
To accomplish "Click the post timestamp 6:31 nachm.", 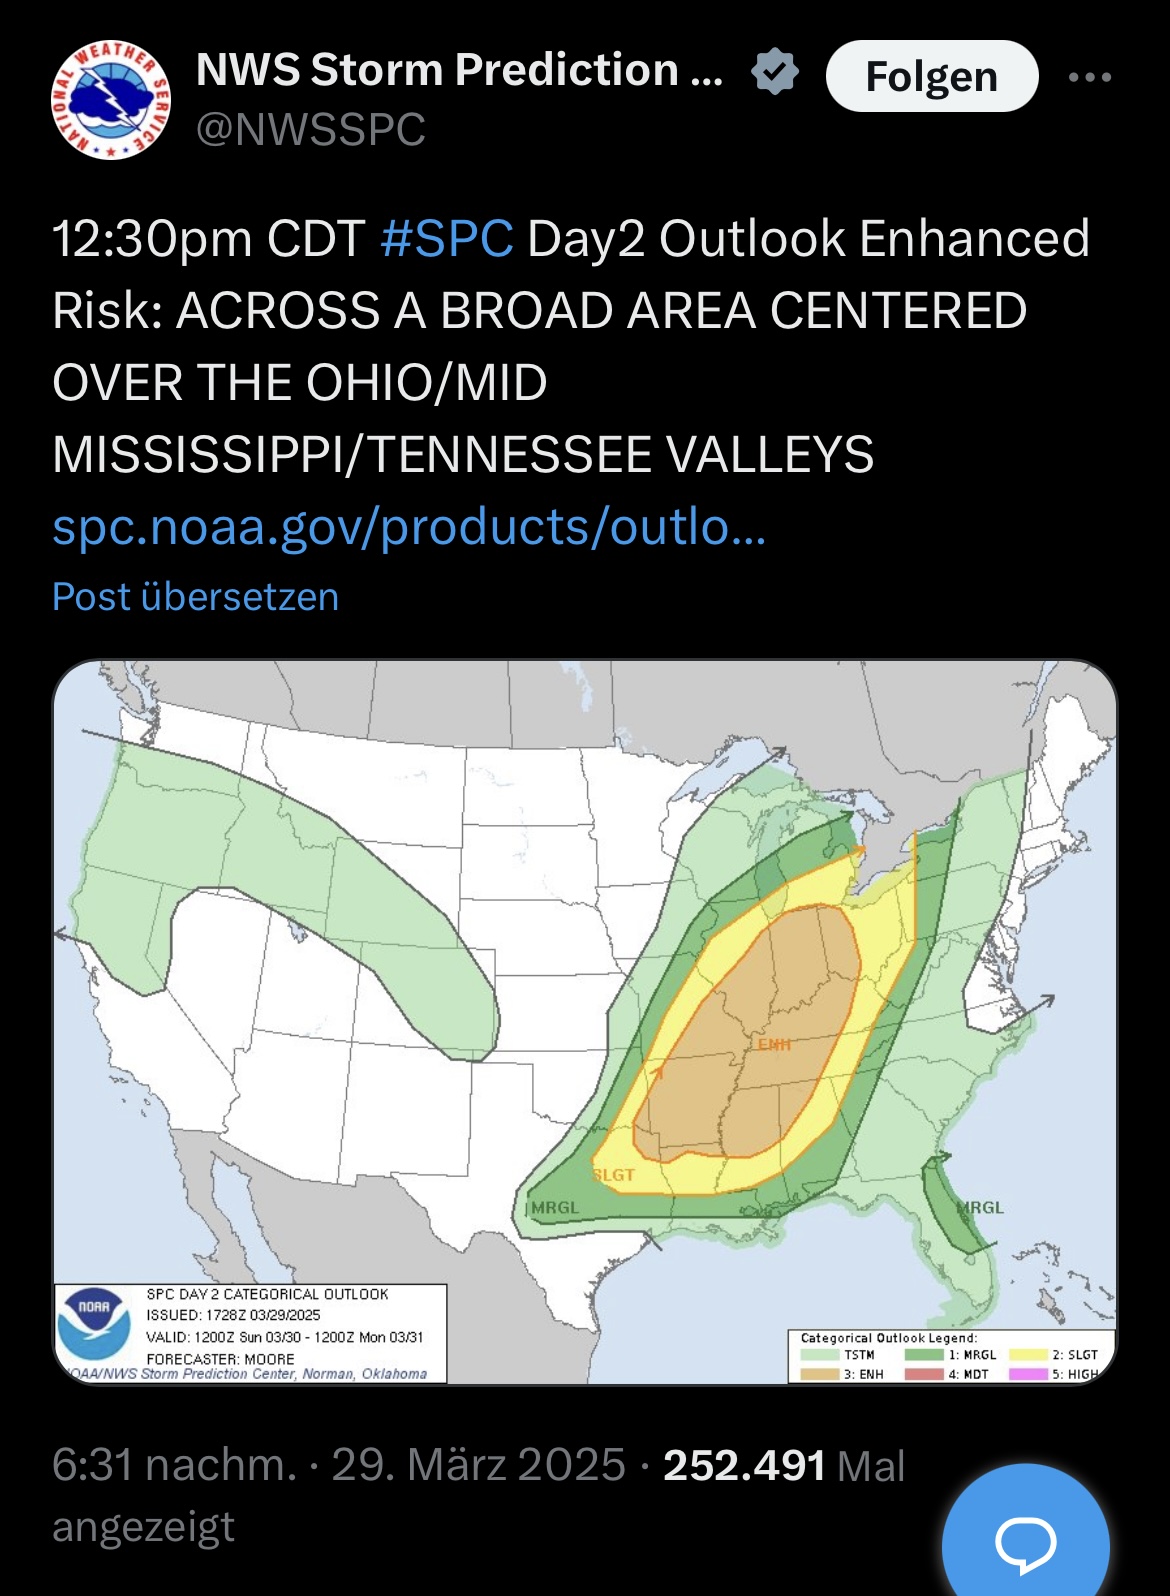I will (x=175, y=1466).
